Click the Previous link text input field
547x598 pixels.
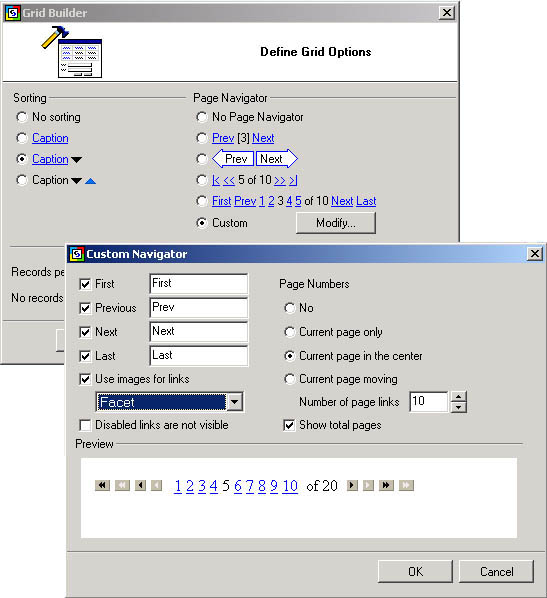coord(198,307)
